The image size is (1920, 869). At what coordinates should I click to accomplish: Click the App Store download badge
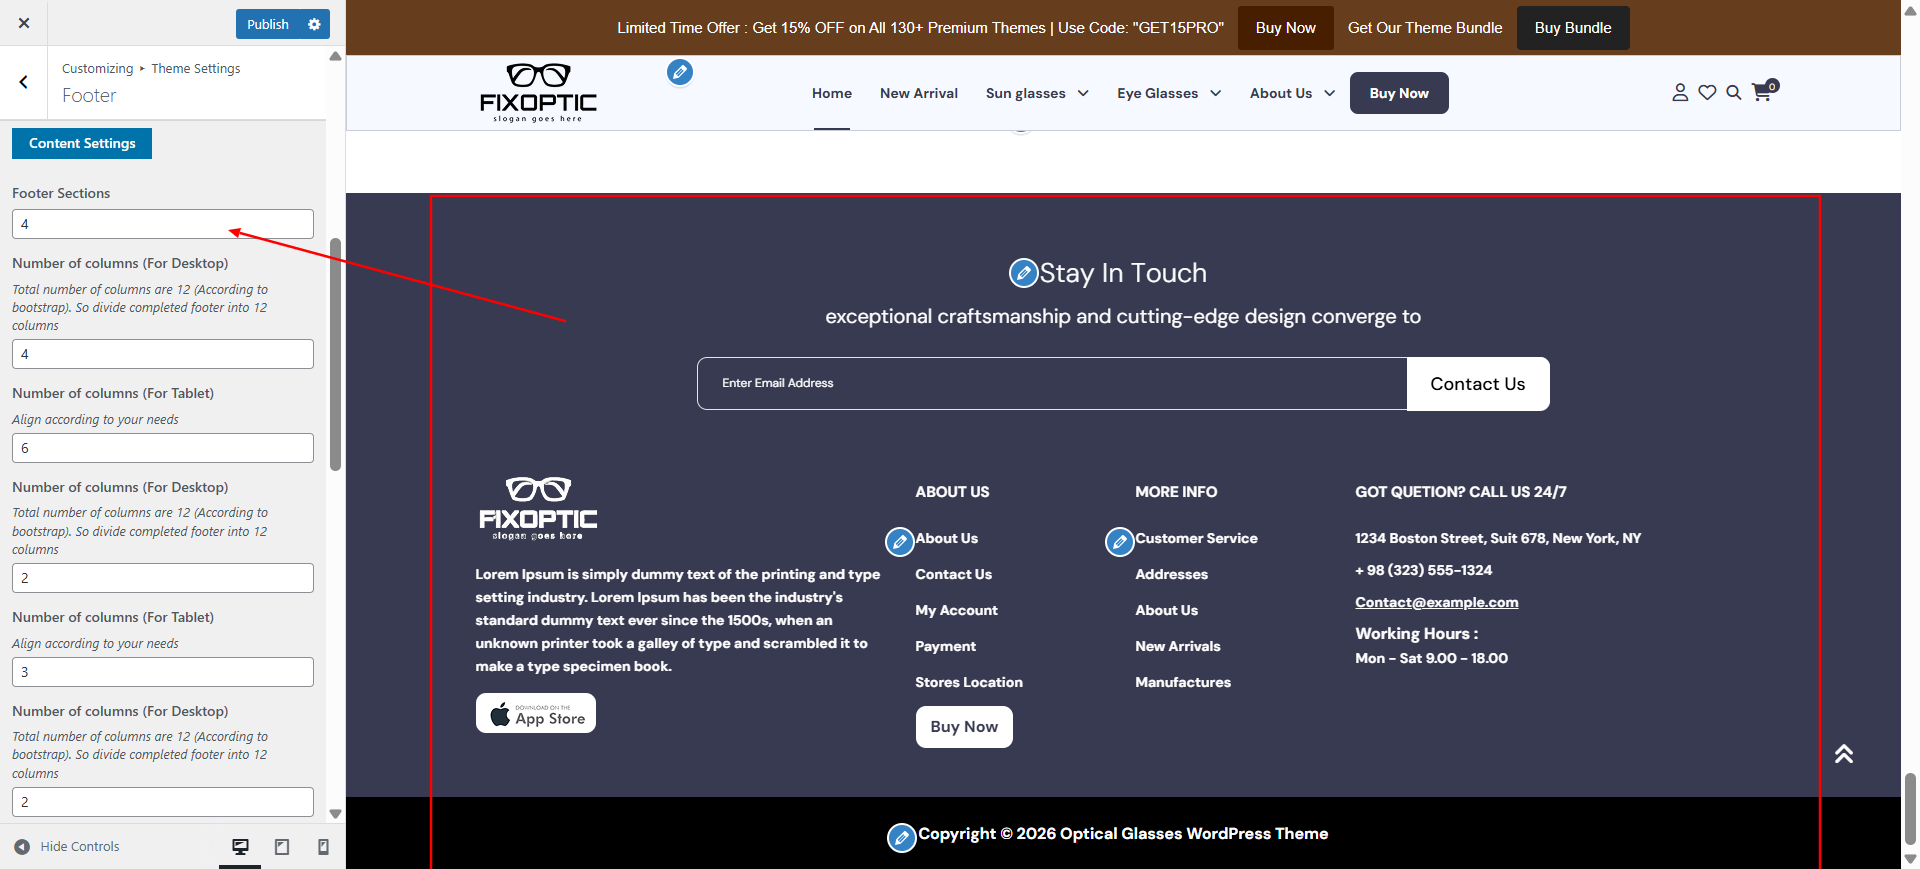coord(536,713)
